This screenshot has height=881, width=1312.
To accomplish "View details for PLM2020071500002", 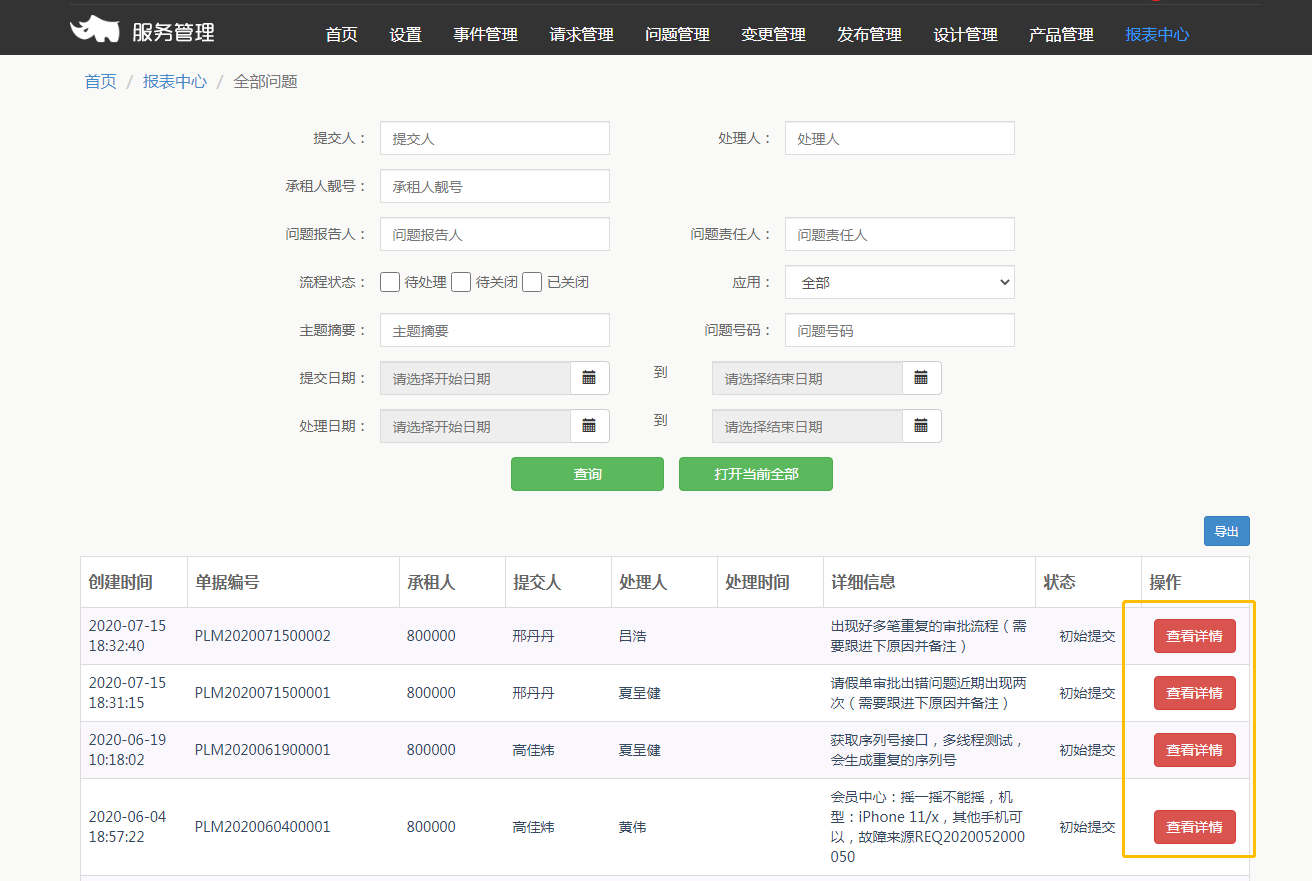I will point(1194,636).
